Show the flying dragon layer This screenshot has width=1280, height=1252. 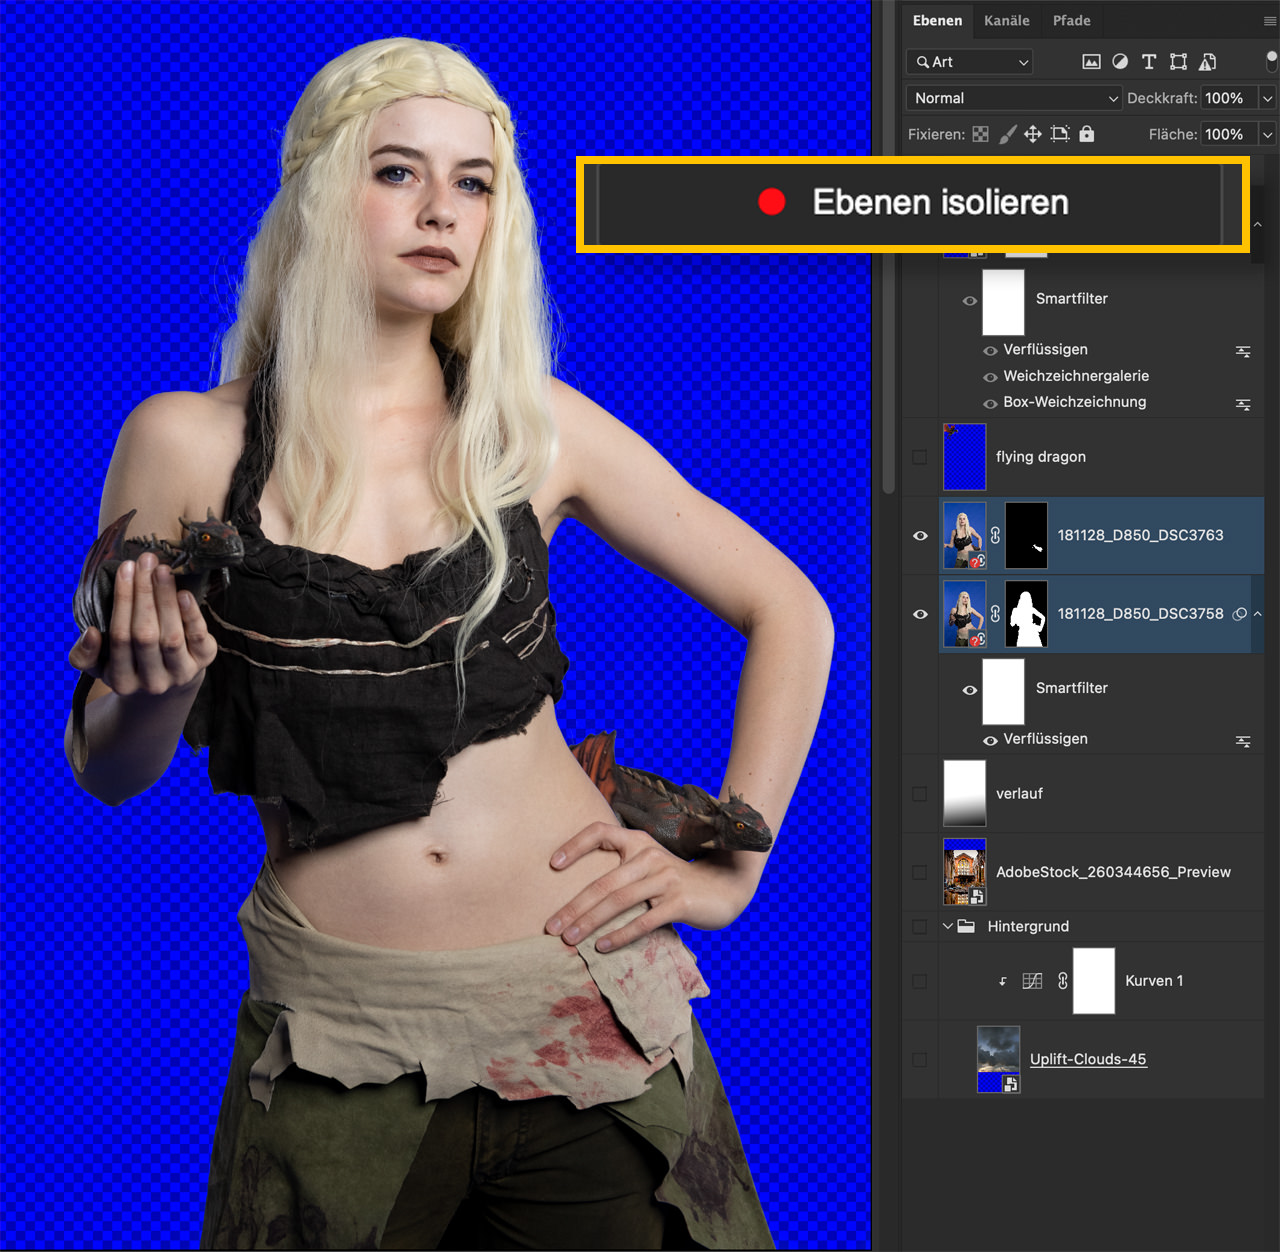[920, 457]
